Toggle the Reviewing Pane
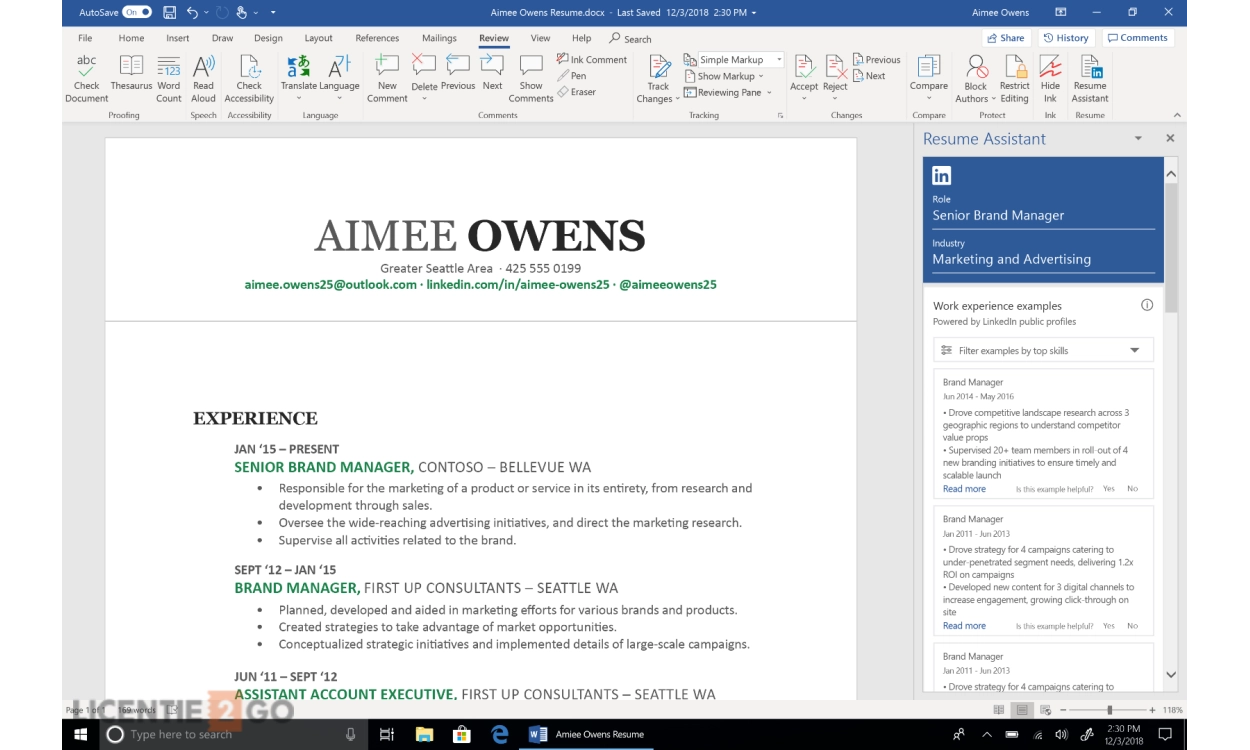The width and height of the screenshot is (1250, 750). tap(729, 92)
